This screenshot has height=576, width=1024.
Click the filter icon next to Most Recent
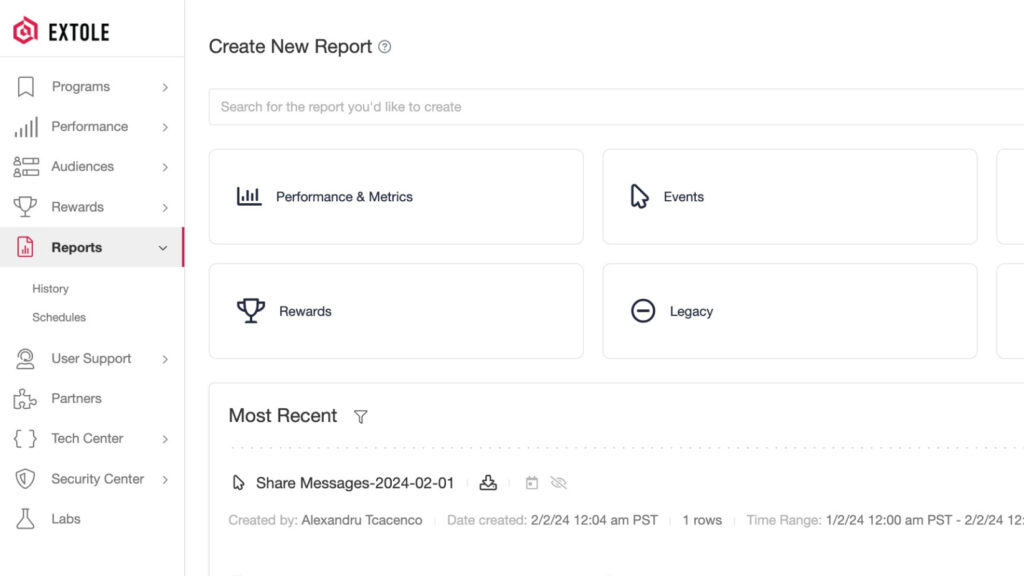click(361, 417)
